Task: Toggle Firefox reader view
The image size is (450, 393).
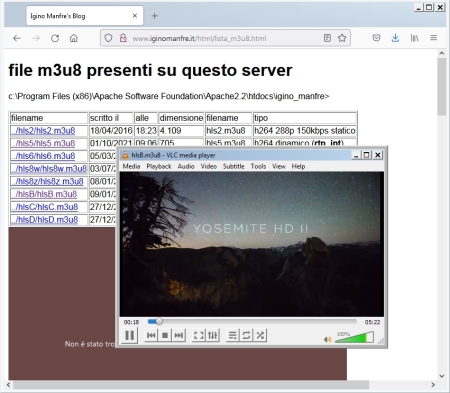Action: 327,38
